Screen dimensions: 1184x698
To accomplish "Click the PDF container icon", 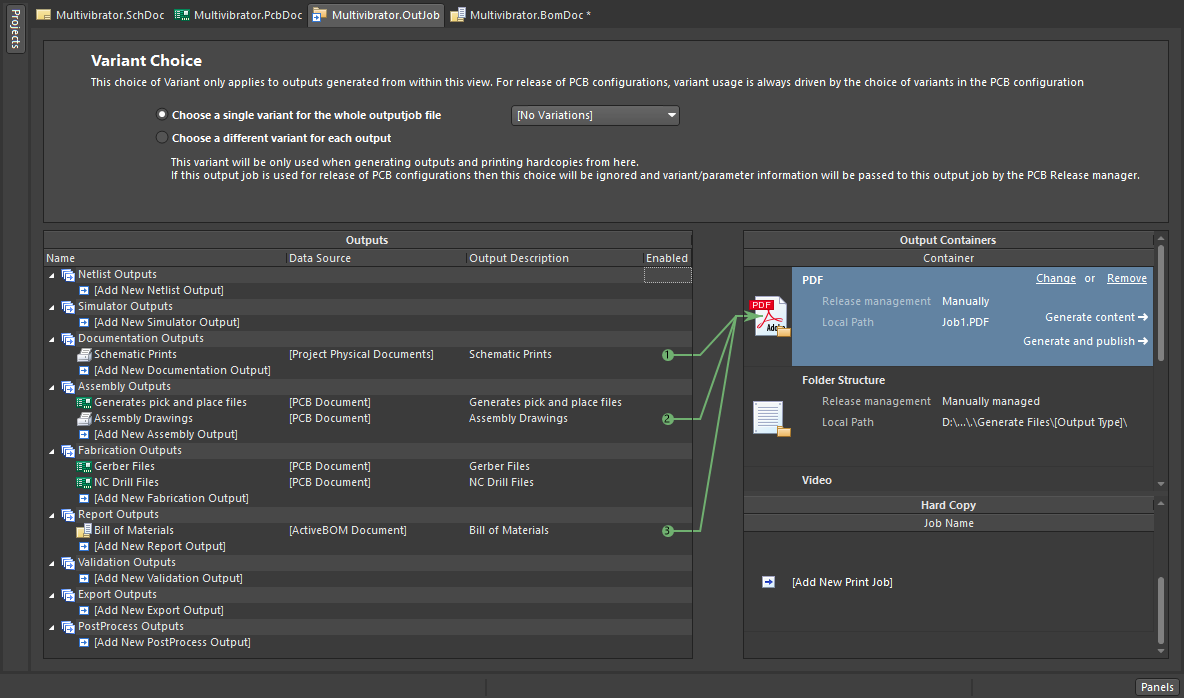I will pyautogui.click(x=771, y=317).
